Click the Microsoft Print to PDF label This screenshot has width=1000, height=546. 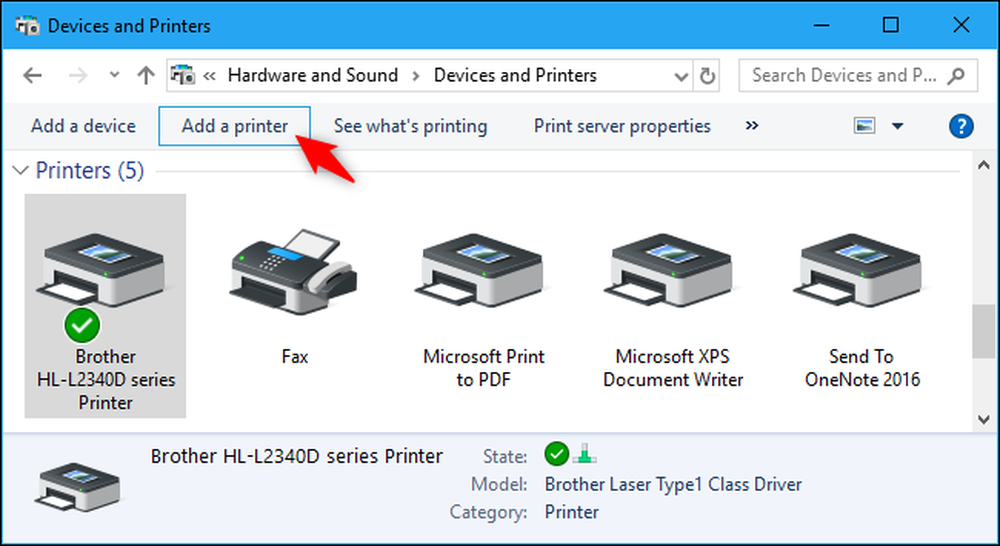pyautogui.click(x=483, y=368)
